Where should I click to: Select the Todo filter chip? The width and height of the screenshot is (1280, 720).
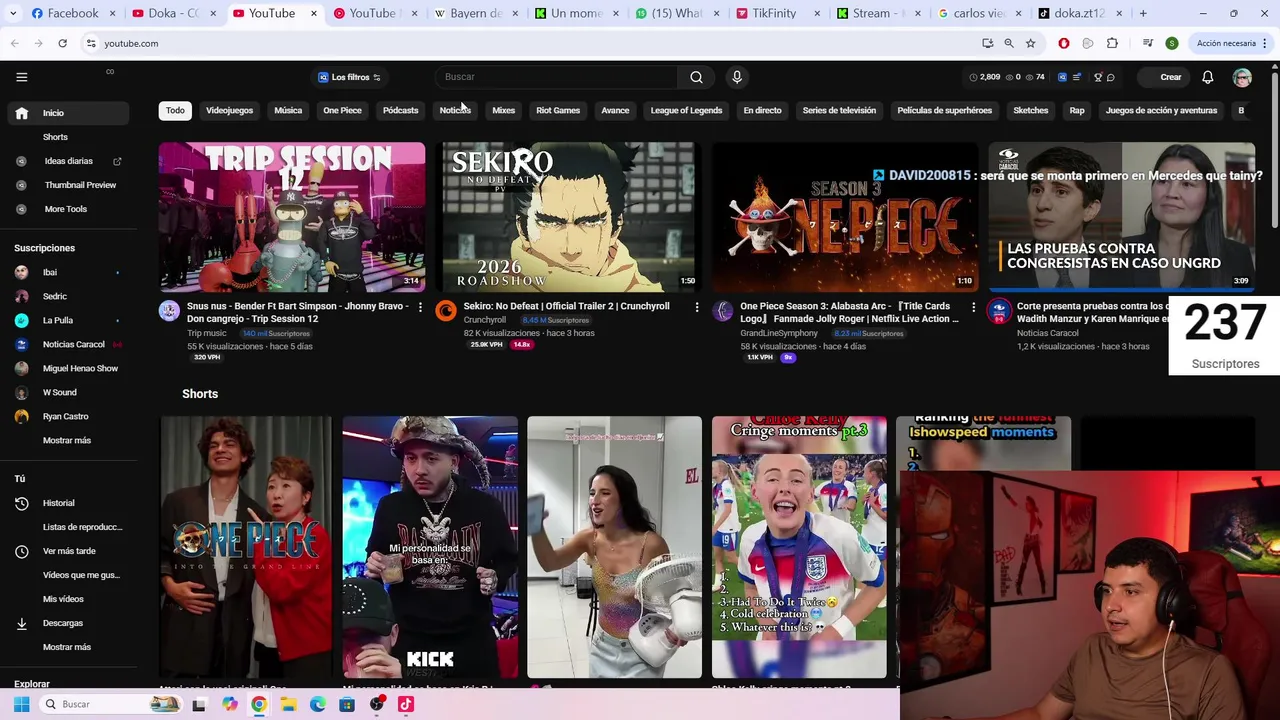tap(175, 110)
